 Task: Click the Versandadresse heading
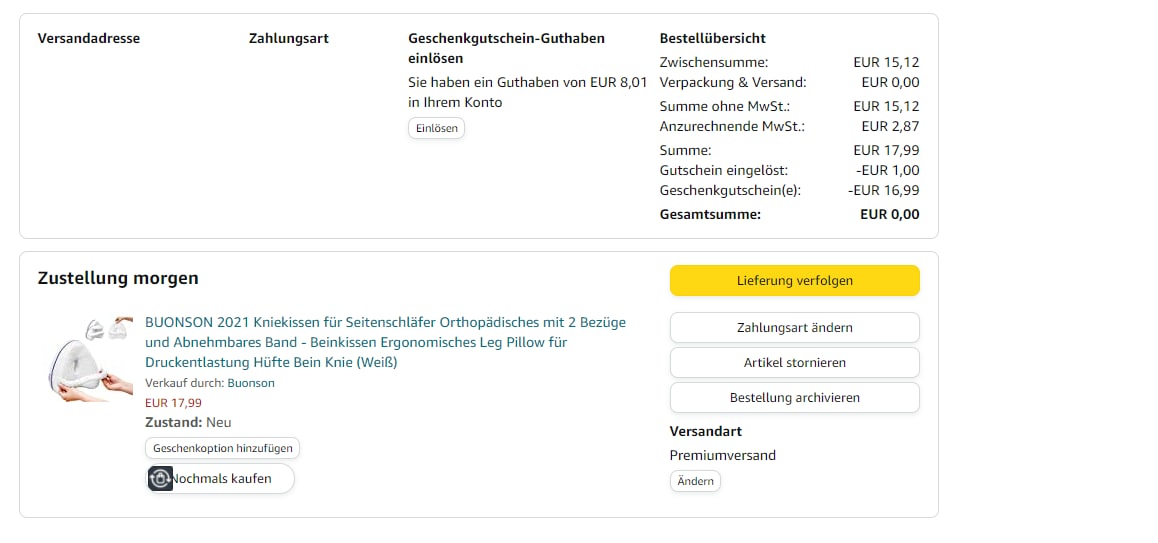click(89, 38)
